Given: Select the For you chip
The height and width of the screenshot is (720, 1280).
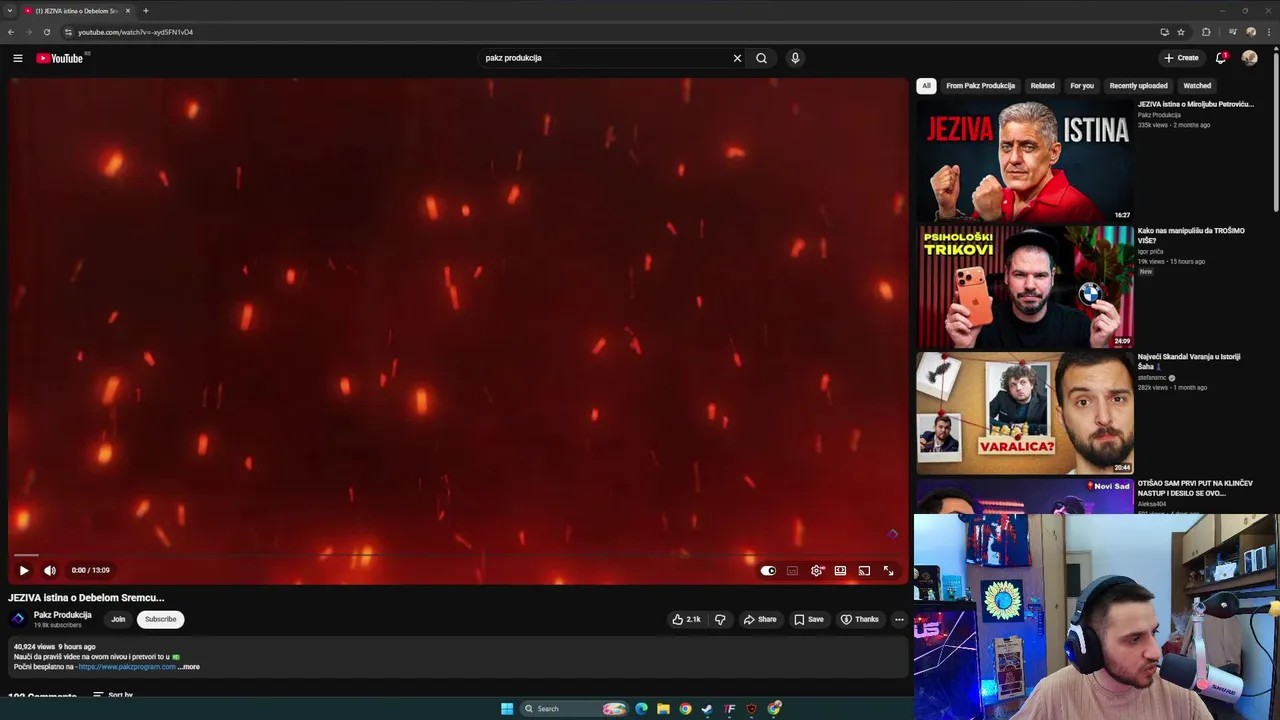Looking at the screenshot, I should pos(1082,86).
